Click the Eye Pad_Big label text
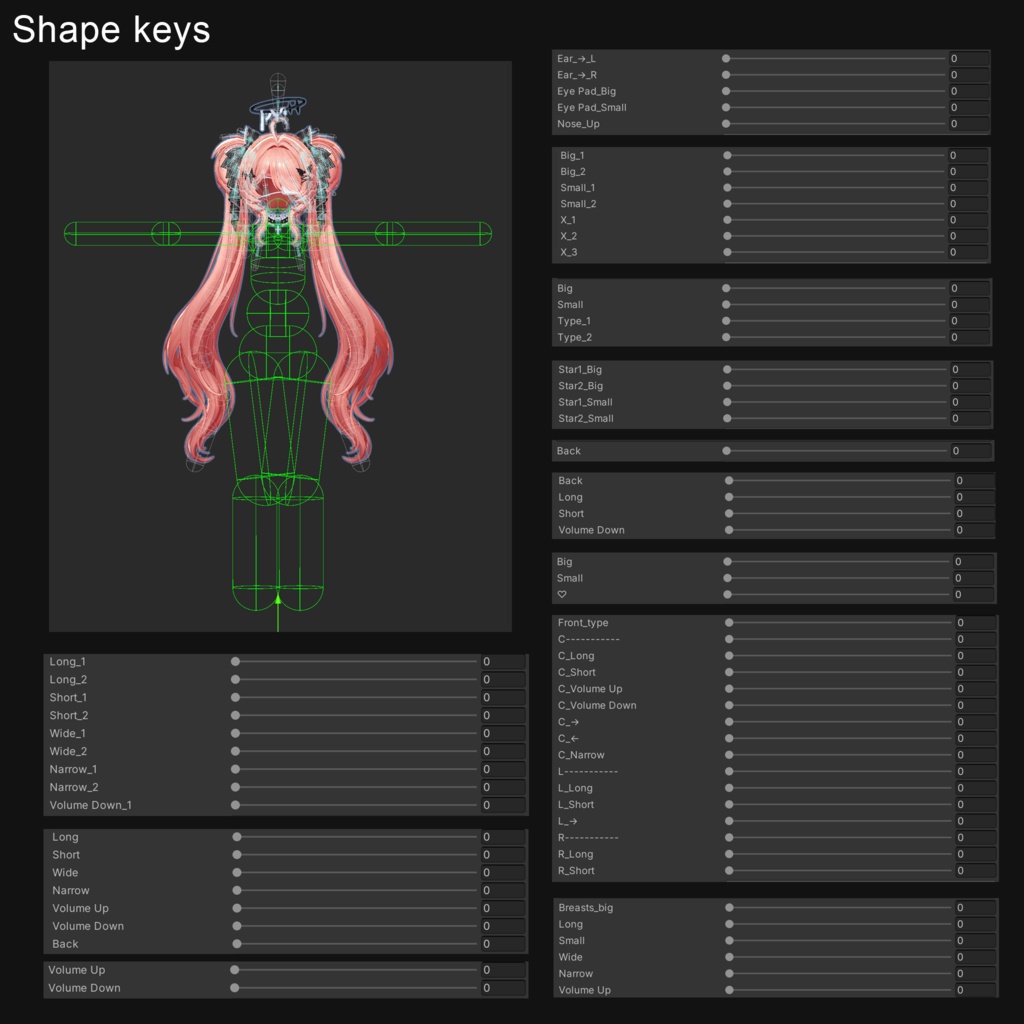 tap(586, 91)
